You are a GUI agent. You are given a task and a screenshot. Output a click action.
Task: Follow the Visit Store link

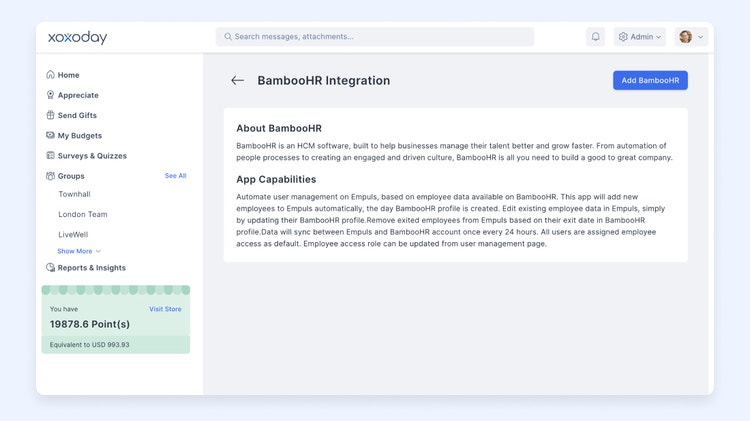point(165,309)
